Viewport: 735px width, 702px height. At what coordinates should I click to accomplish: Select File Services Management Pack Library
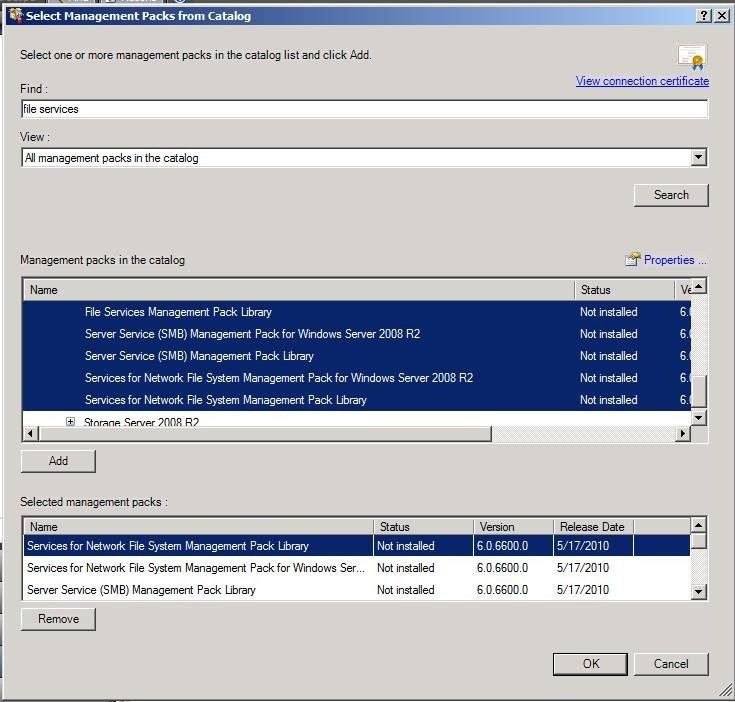click(356, 312)
